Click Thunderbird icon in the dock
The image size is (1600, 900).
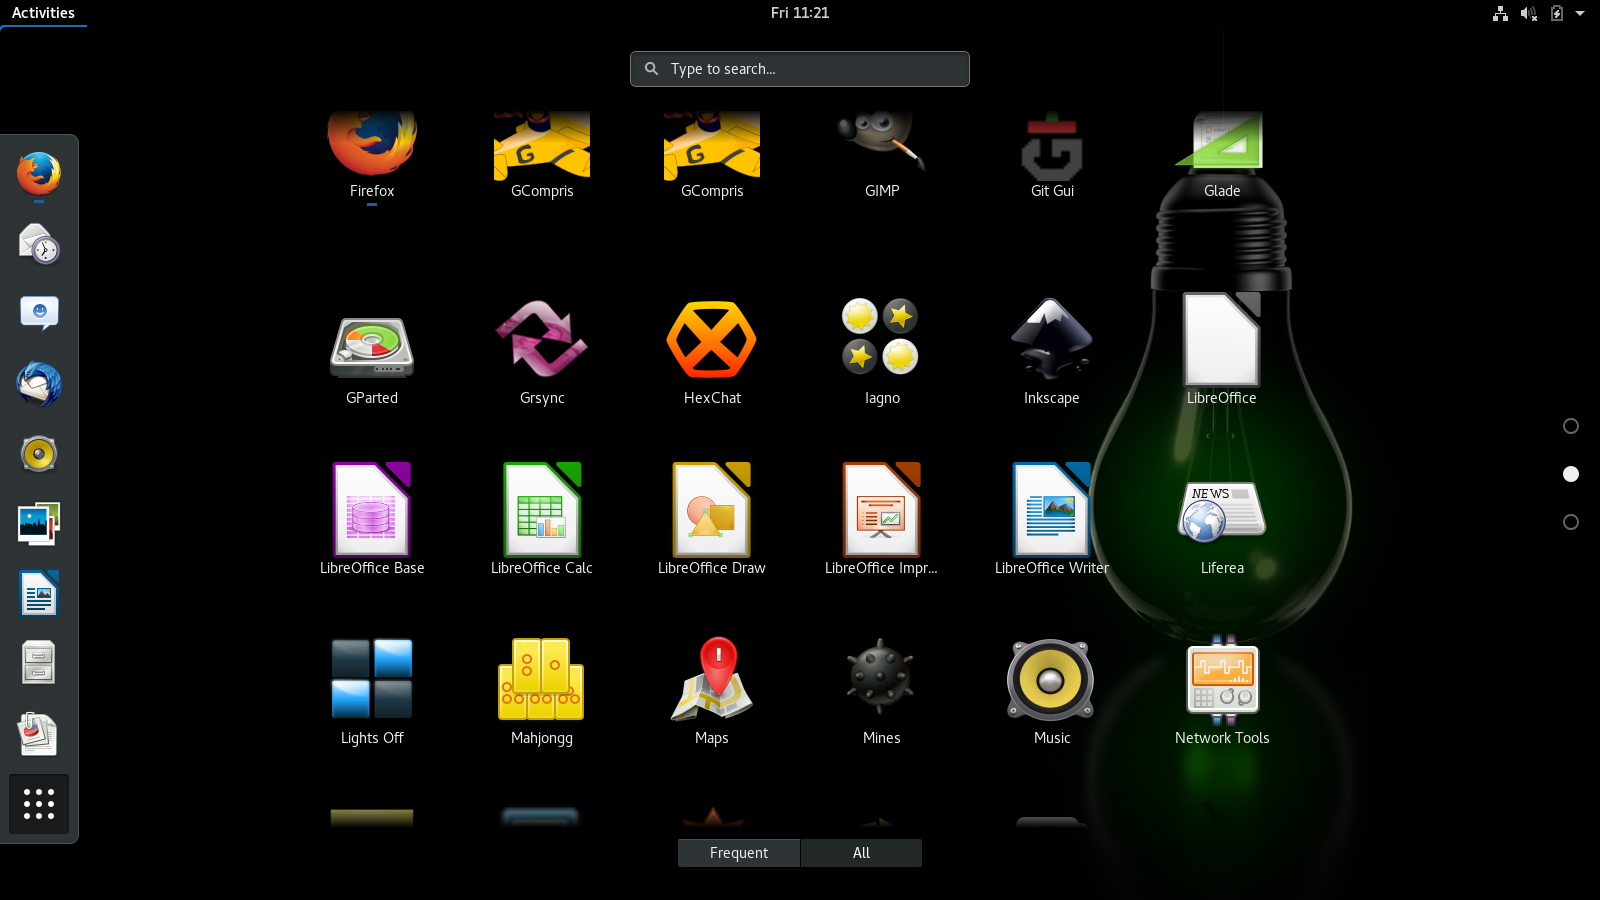pyautogui.click(x=39, y=384)
